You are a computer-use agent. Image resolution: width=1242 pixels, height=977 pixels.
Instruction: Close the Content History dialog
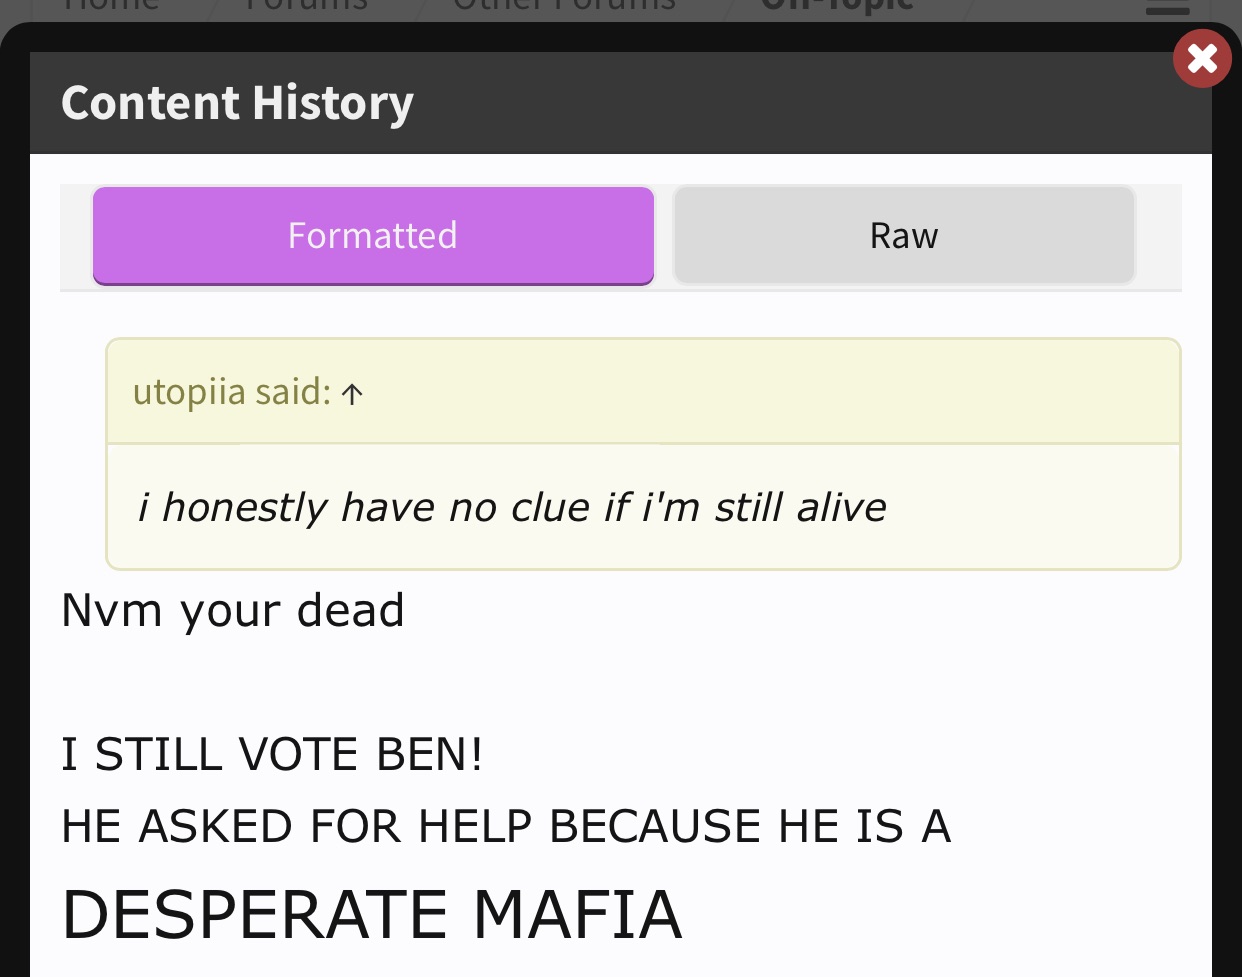tap(1202, 59)
